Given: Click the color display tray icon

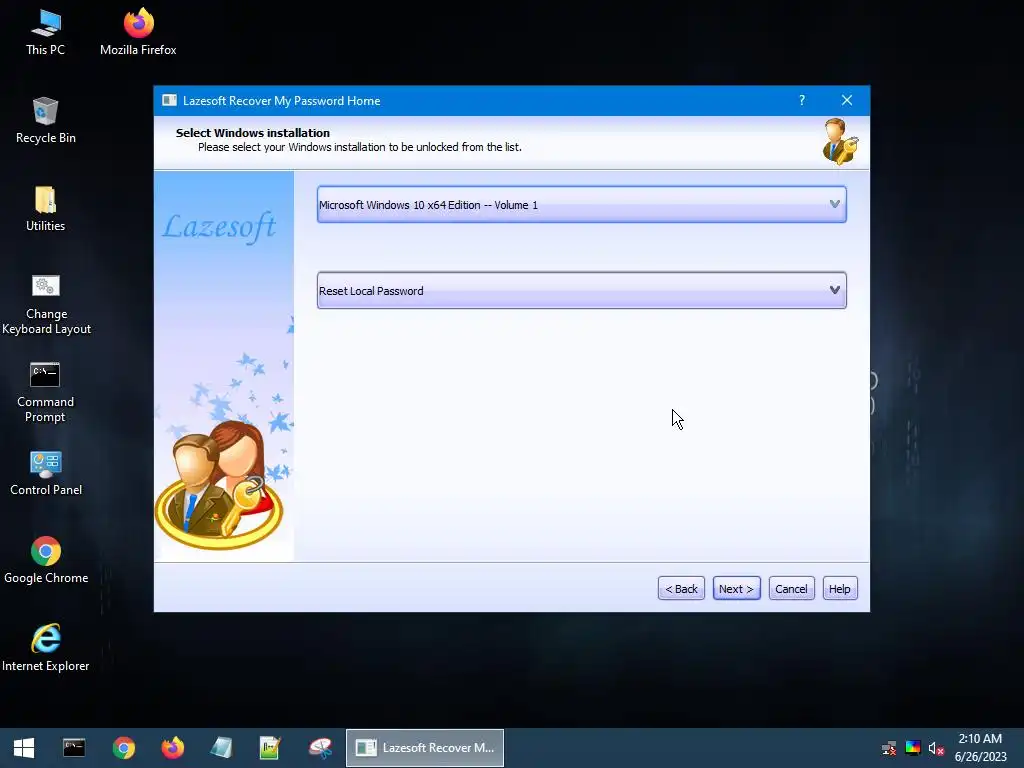Looking at the screenshot, I should coord(913,748).
